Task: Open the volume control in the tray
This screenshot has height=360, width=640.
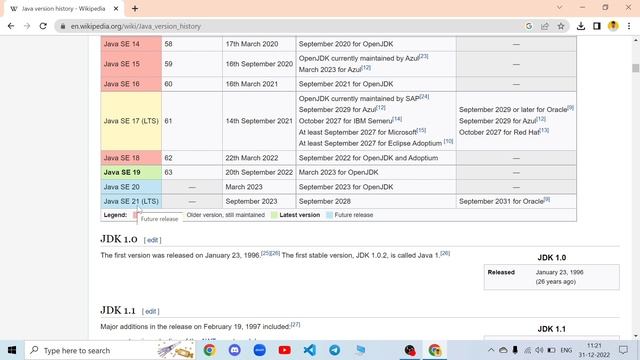Action: 539,350
